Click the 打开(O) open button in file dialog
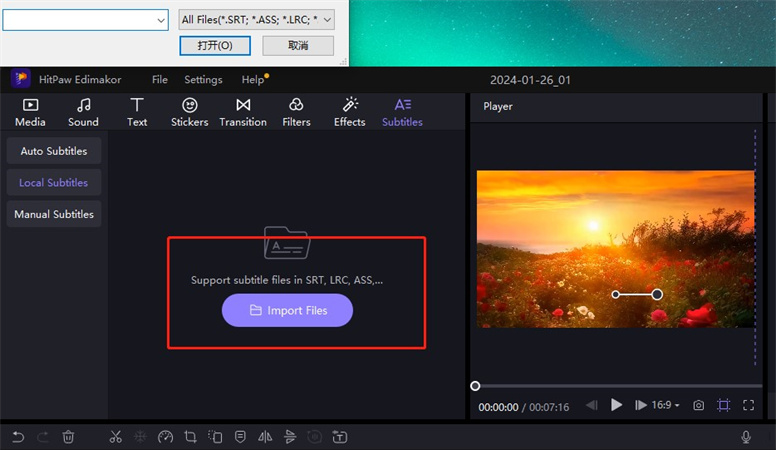This screenshot has width=776, height=450. coord(215,46)
